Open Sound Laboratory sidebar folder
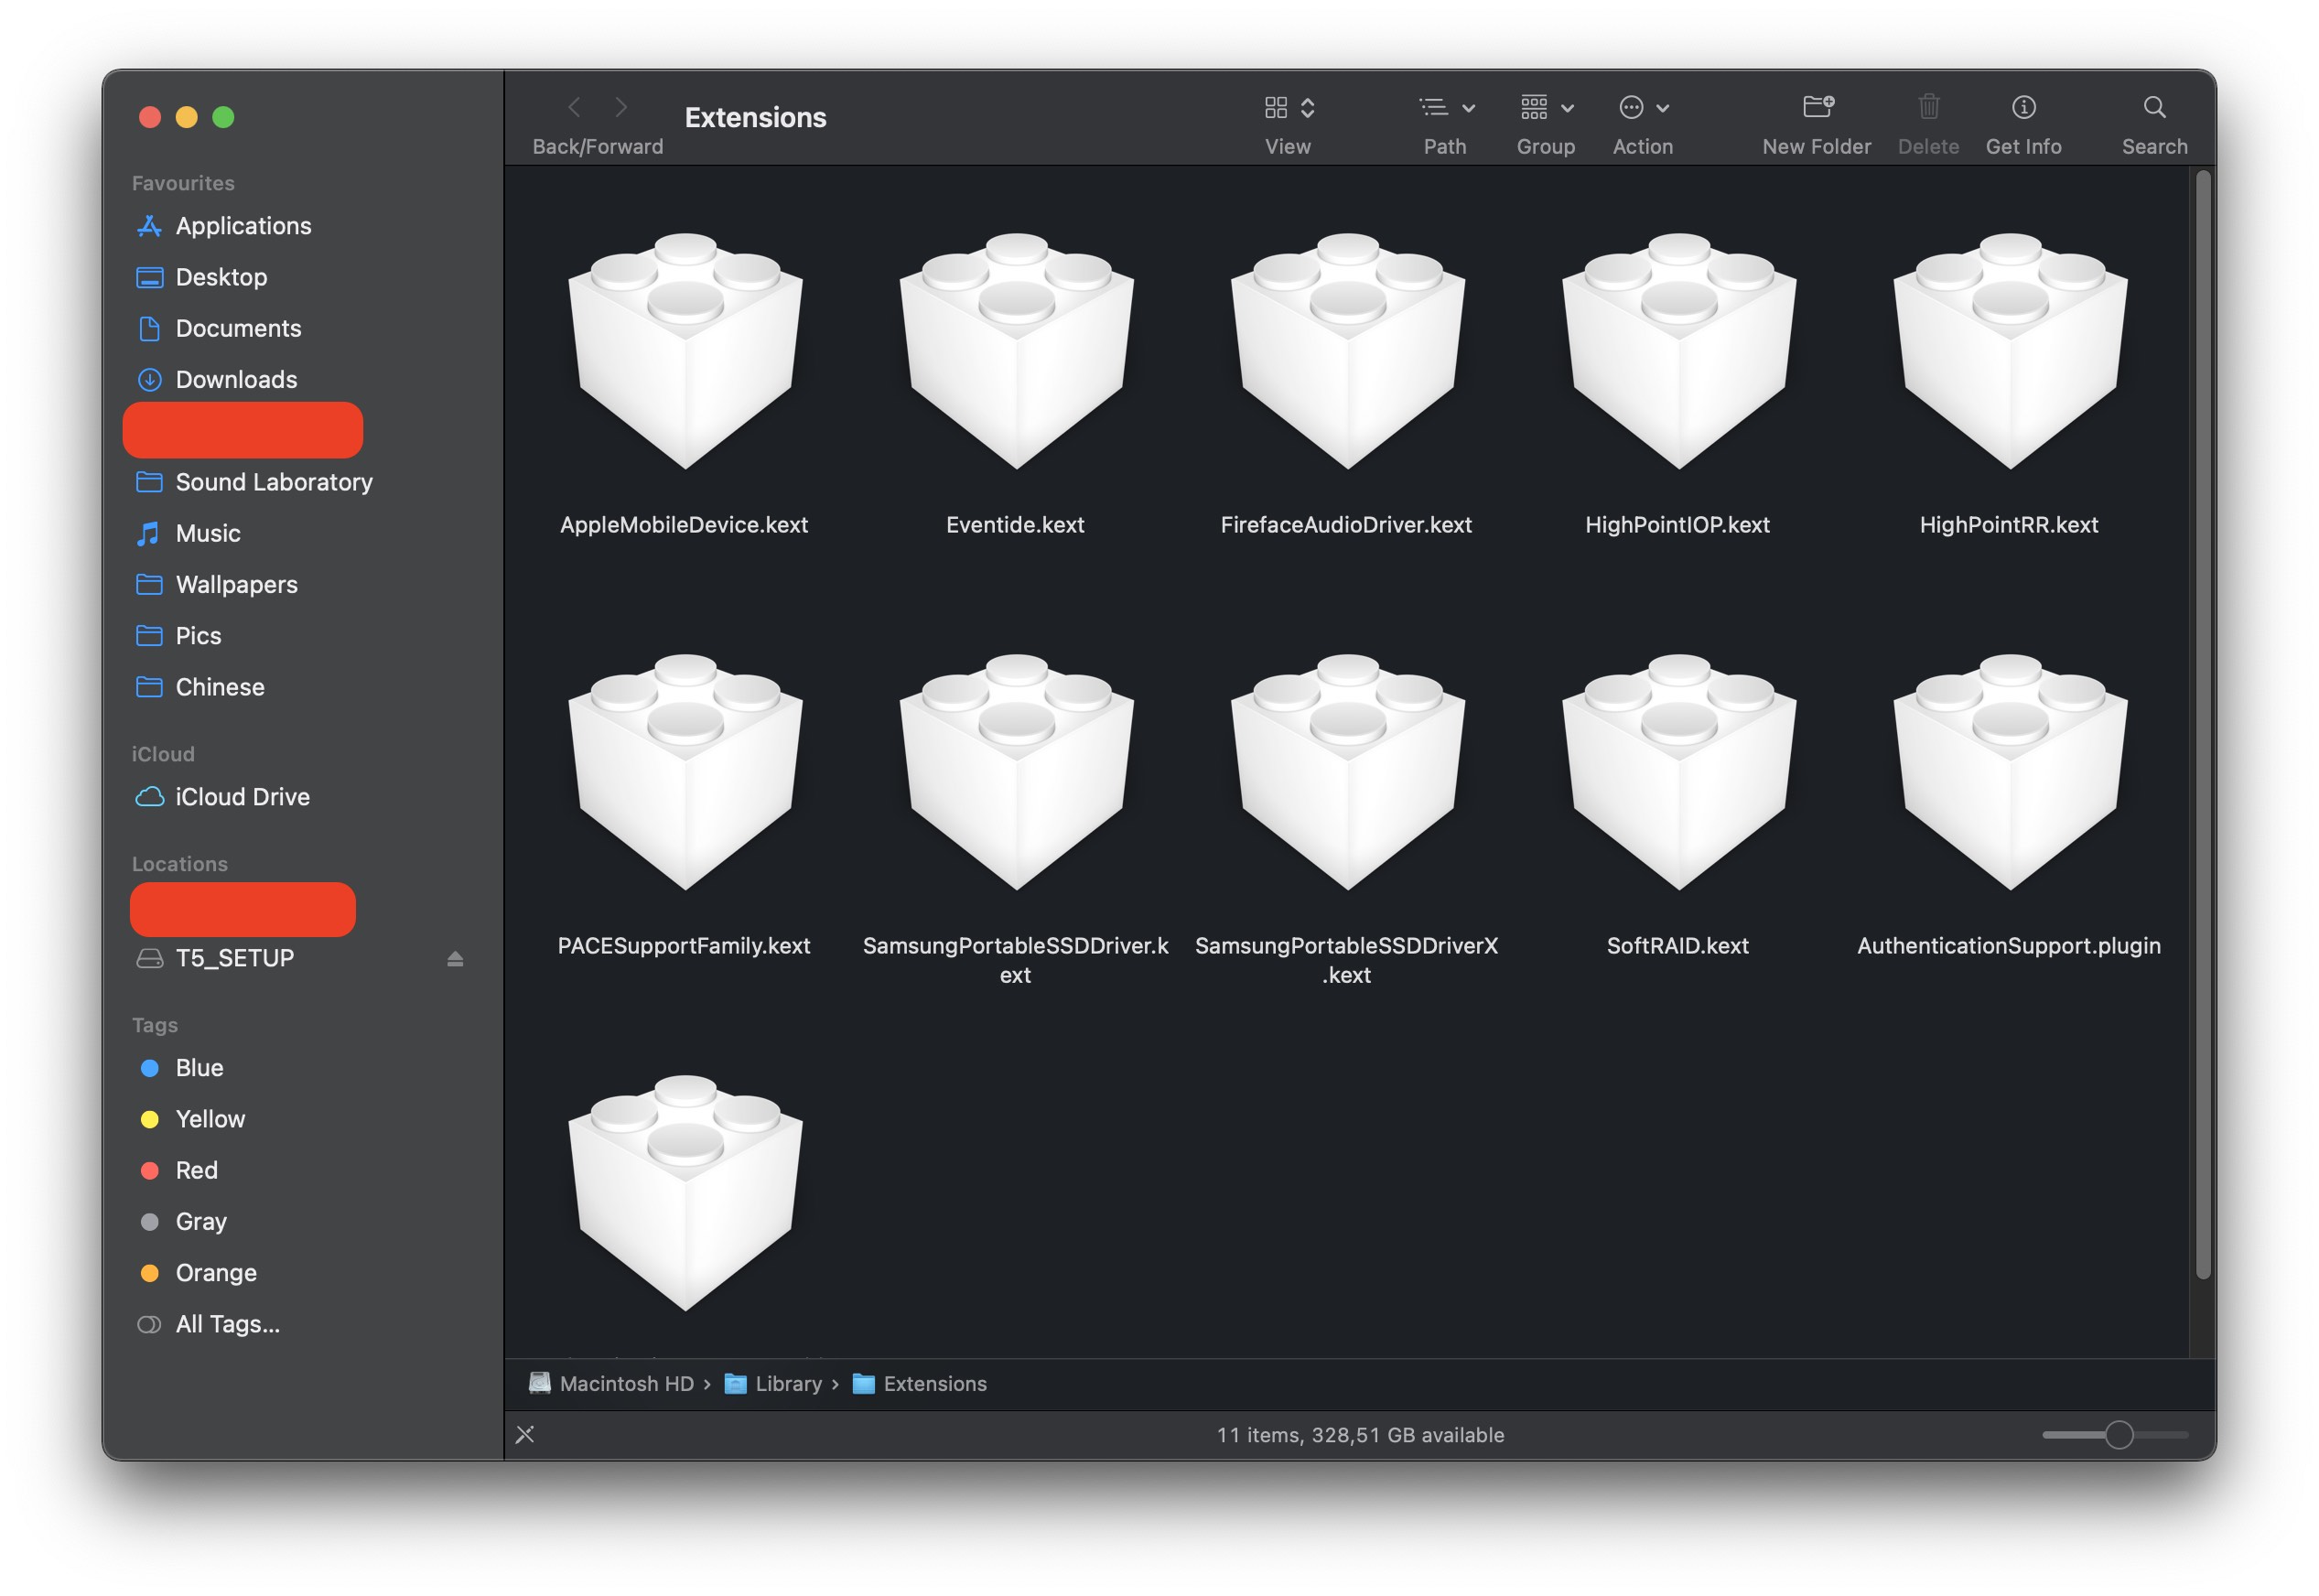Viewport: 2319px width, 1596px height. pyautogui.click(x=273, y=482)
